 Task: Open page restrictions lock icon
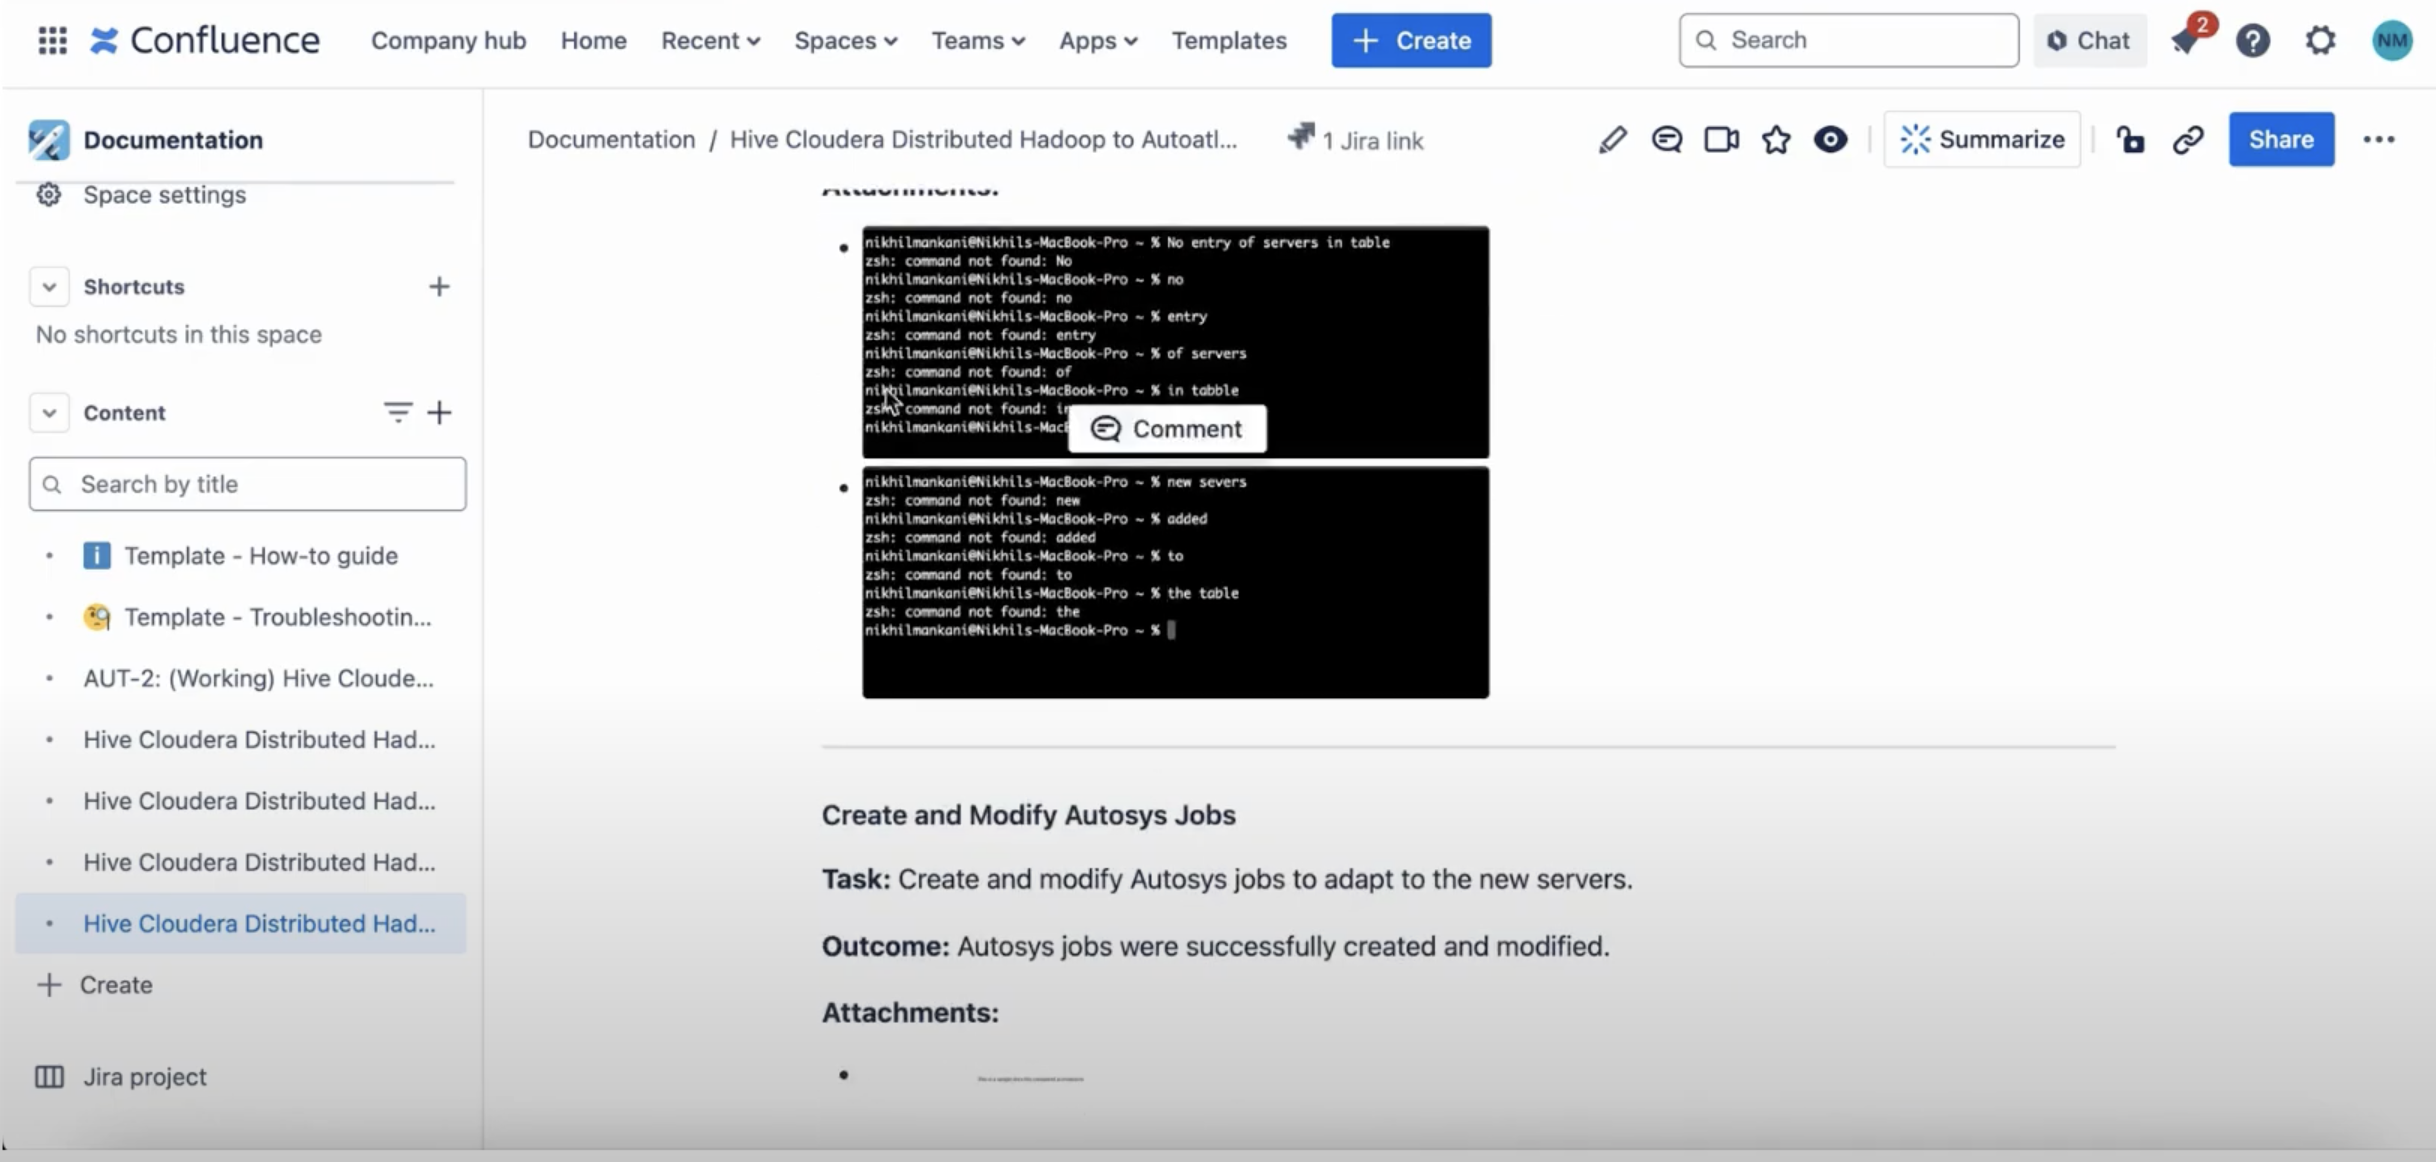tap(2130, 140)
